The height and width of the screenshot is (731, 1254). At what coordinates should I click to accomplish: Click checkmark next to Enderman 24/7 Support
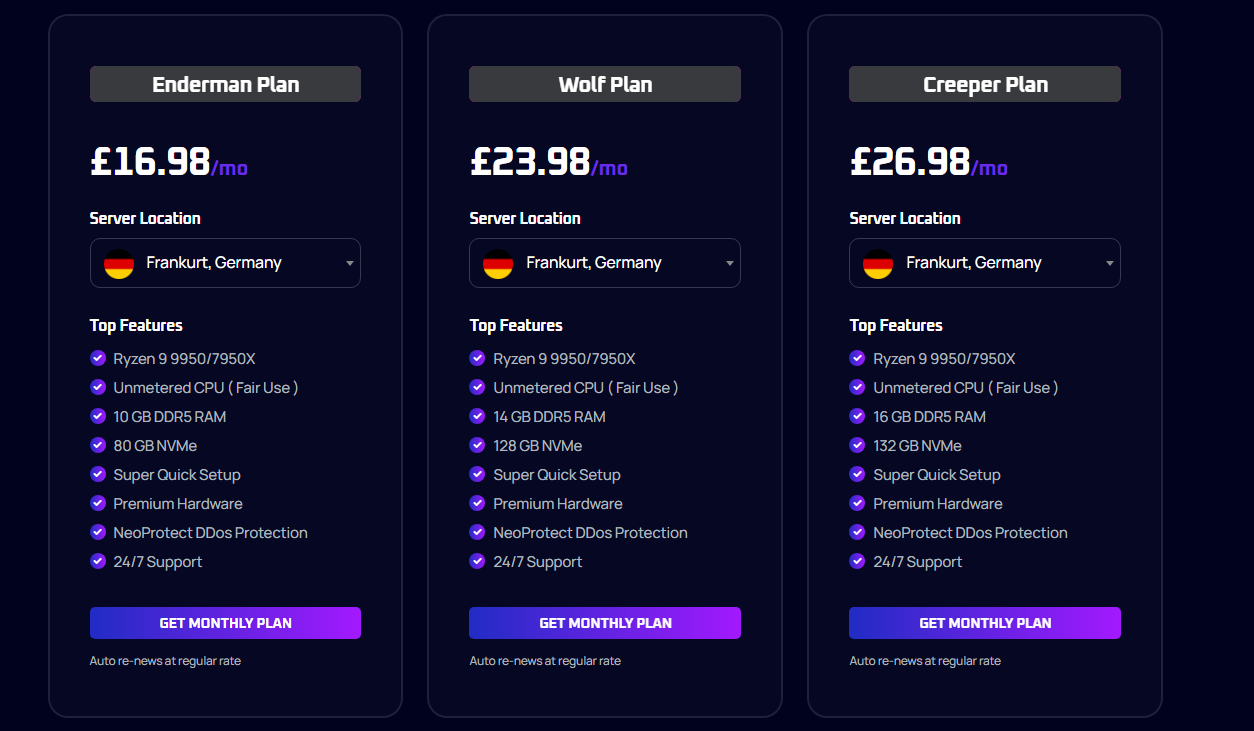[98, 561]
